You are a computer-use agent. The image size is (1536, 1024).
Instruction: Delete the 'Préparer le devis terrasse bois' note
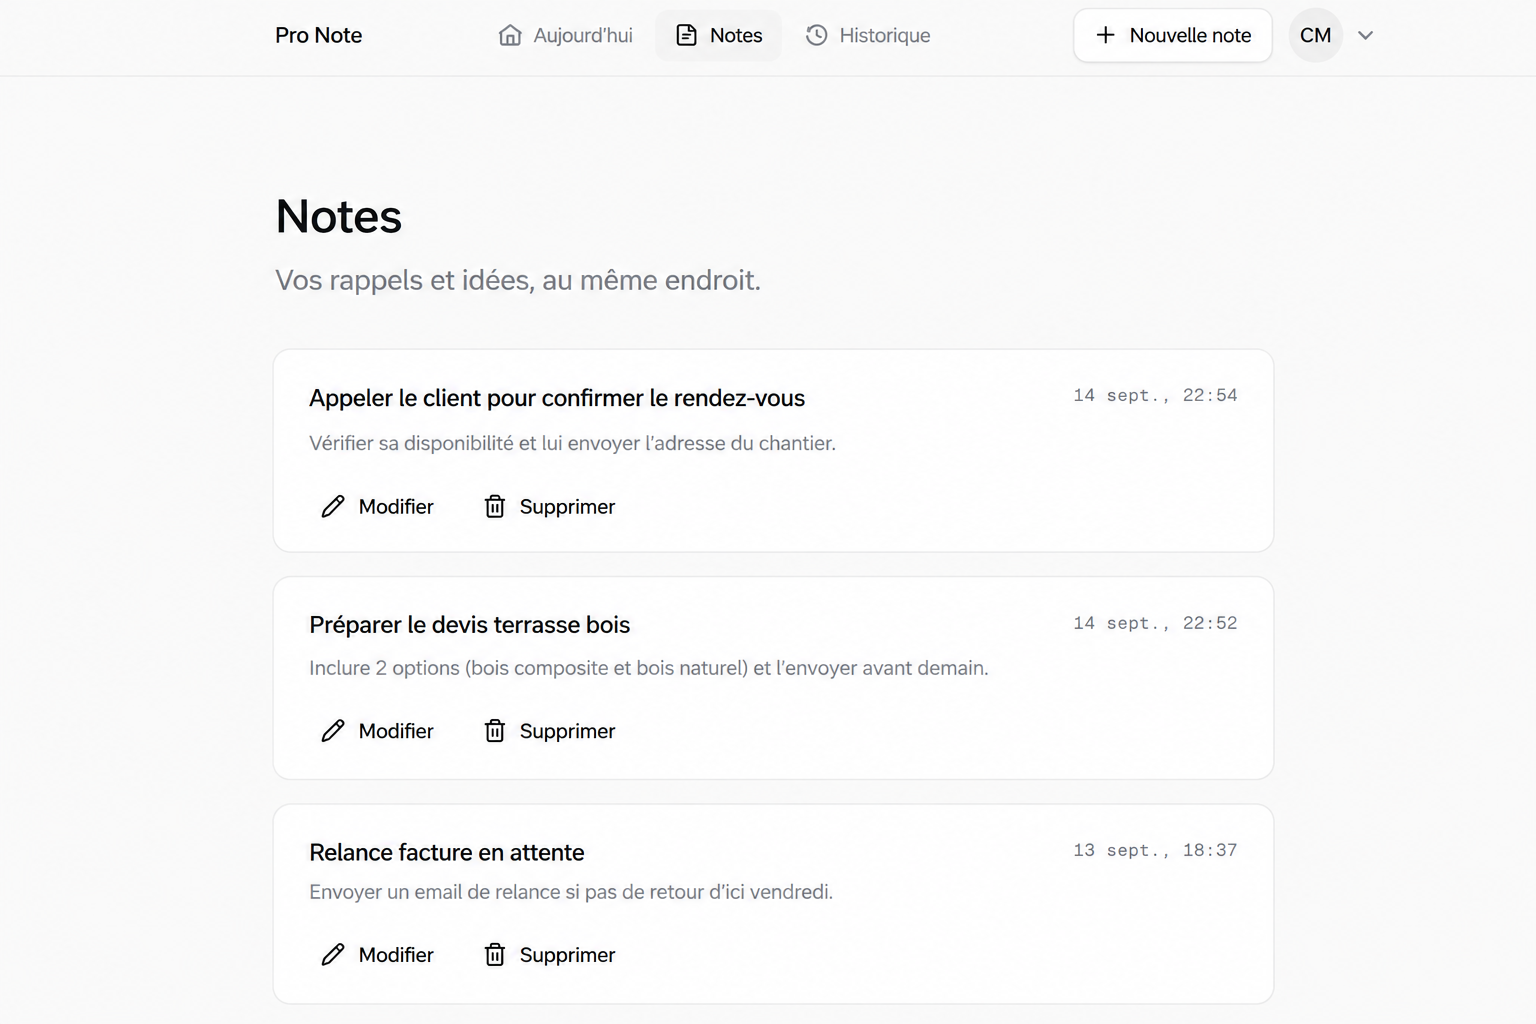tap(550, 731)
